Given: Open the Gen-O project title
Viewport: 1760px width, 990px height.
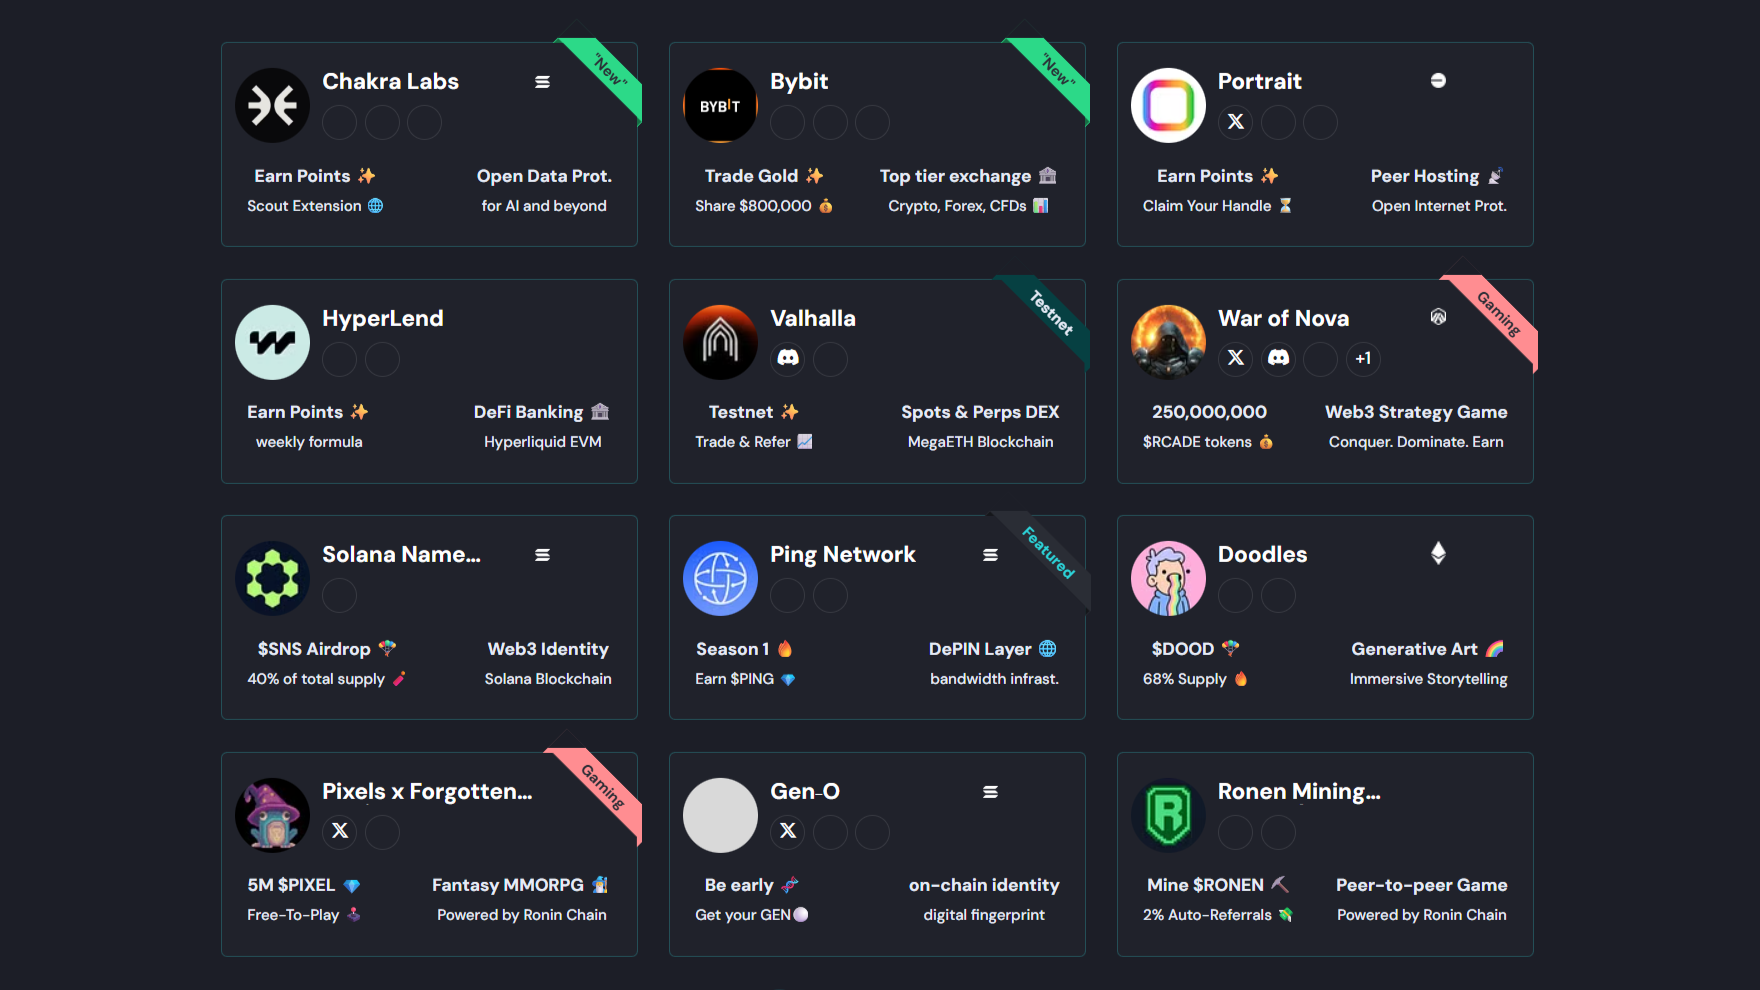Looking at the screenshot, I should pos(805,792).
